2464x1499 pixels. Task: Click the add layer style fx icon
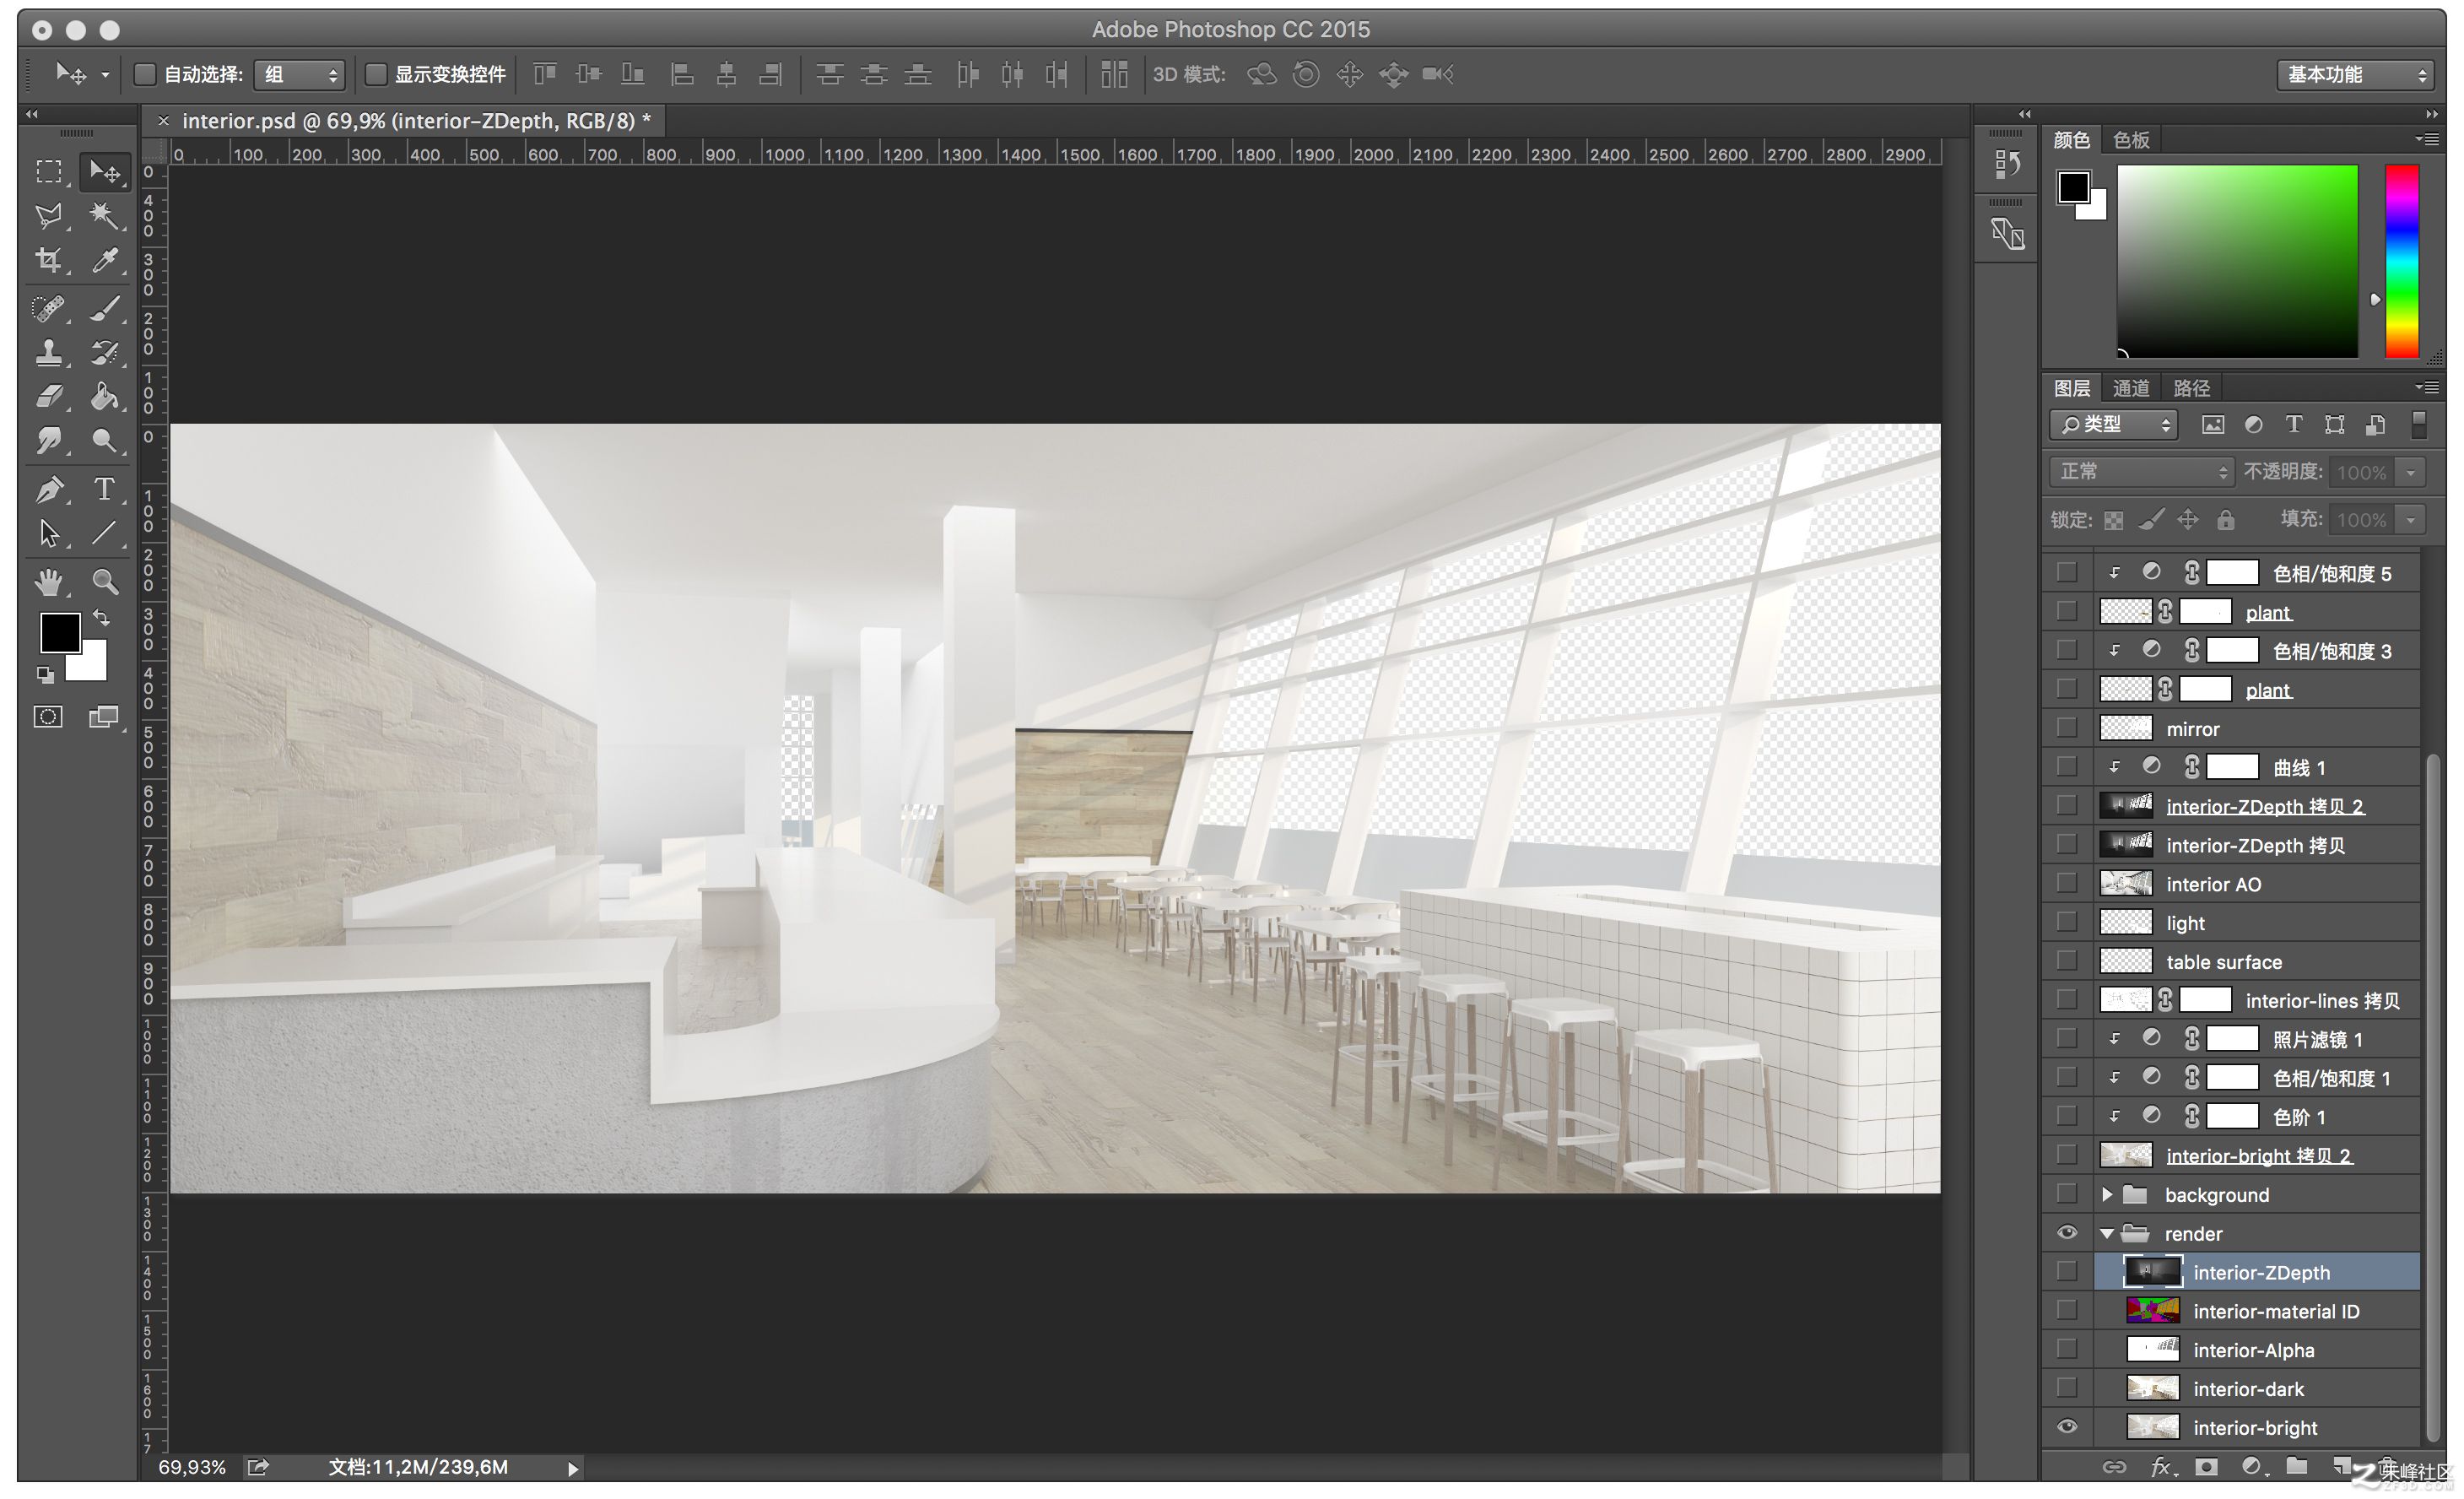click(x=2160, y=1467)
